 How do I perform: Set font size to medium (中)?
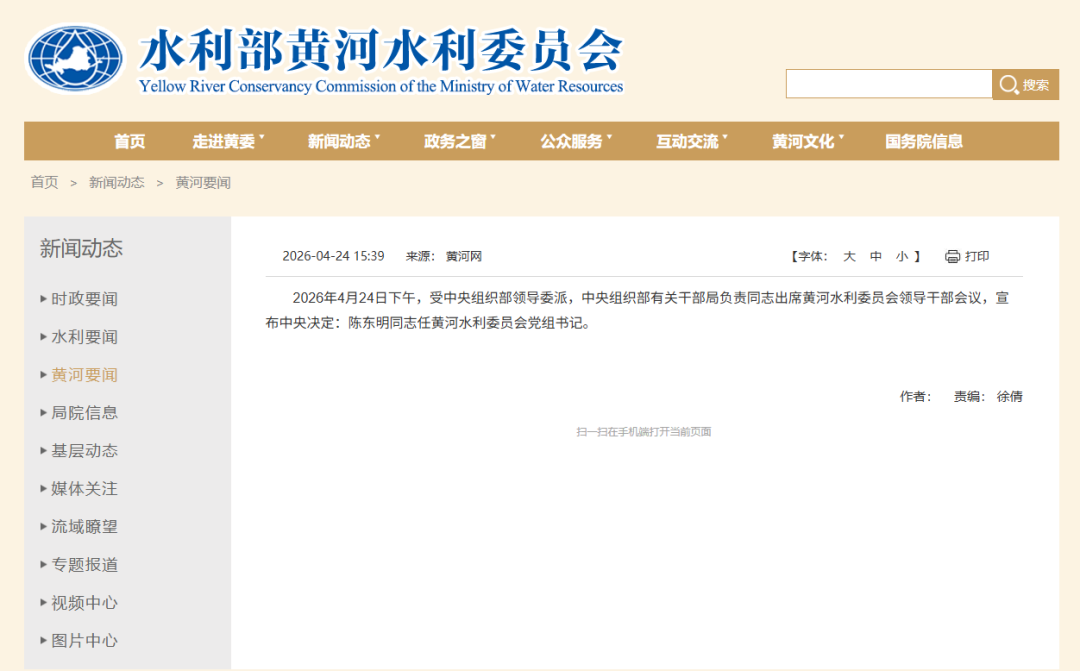(876, 256)
